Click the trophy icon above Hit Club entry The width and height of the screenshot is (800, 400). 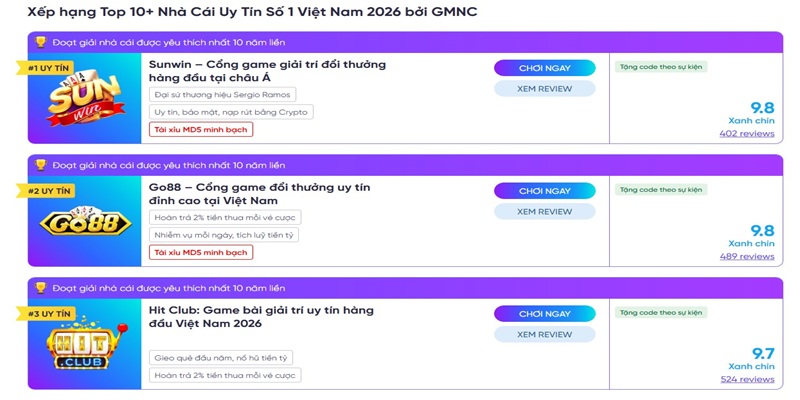click(x=41, y=288)
